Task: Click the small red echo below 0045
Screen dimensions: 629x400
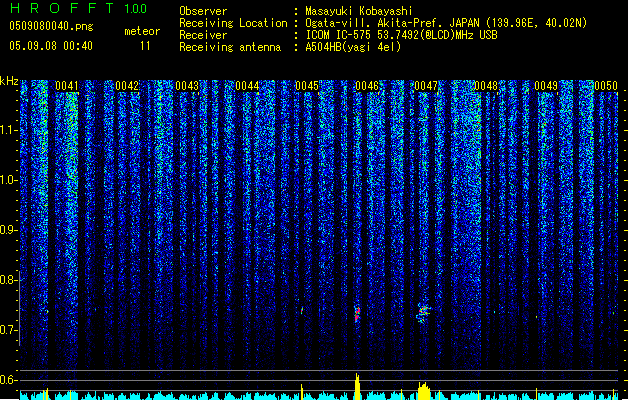Action: (x=302, y=311)
